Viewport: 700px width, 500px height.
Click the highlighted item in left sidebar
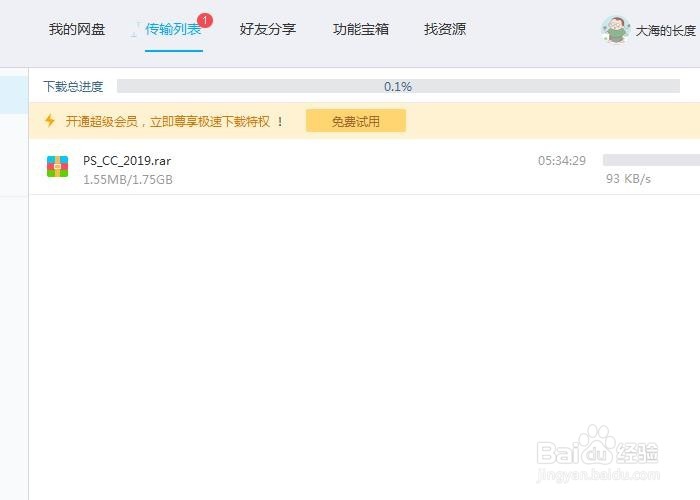pyautogui.click(x=14, y=95)
